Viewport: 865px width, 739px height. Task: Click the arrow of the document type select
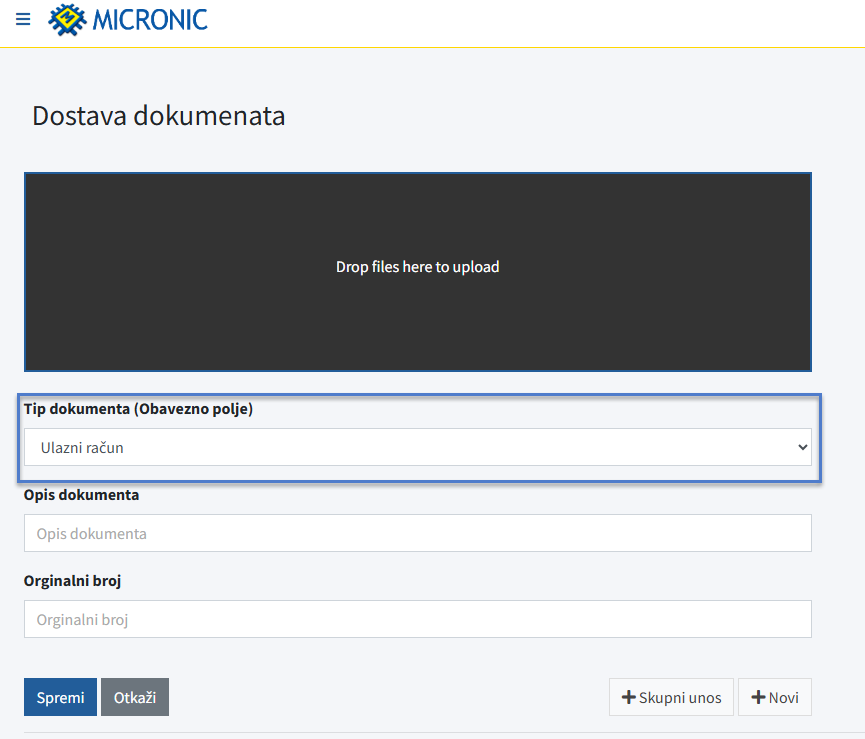point(801,447)
